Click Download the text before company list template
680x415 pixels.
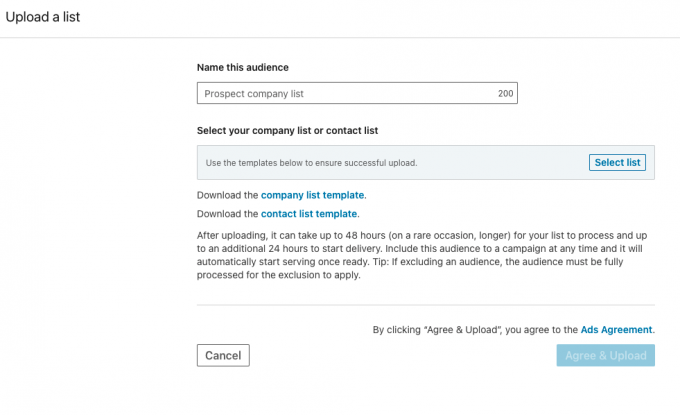(228, 195)
